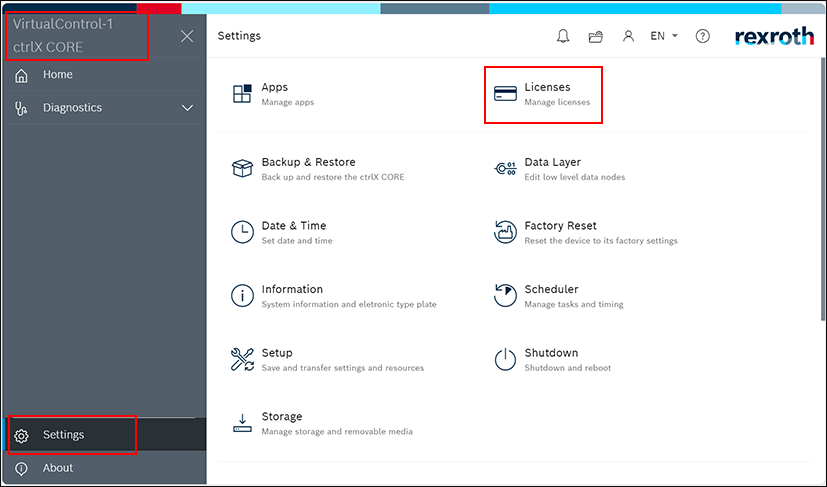Go to Home in the sidebar
Image resolution: width=827 pixels, height=487 pixels.
click(x=57, y=74)
